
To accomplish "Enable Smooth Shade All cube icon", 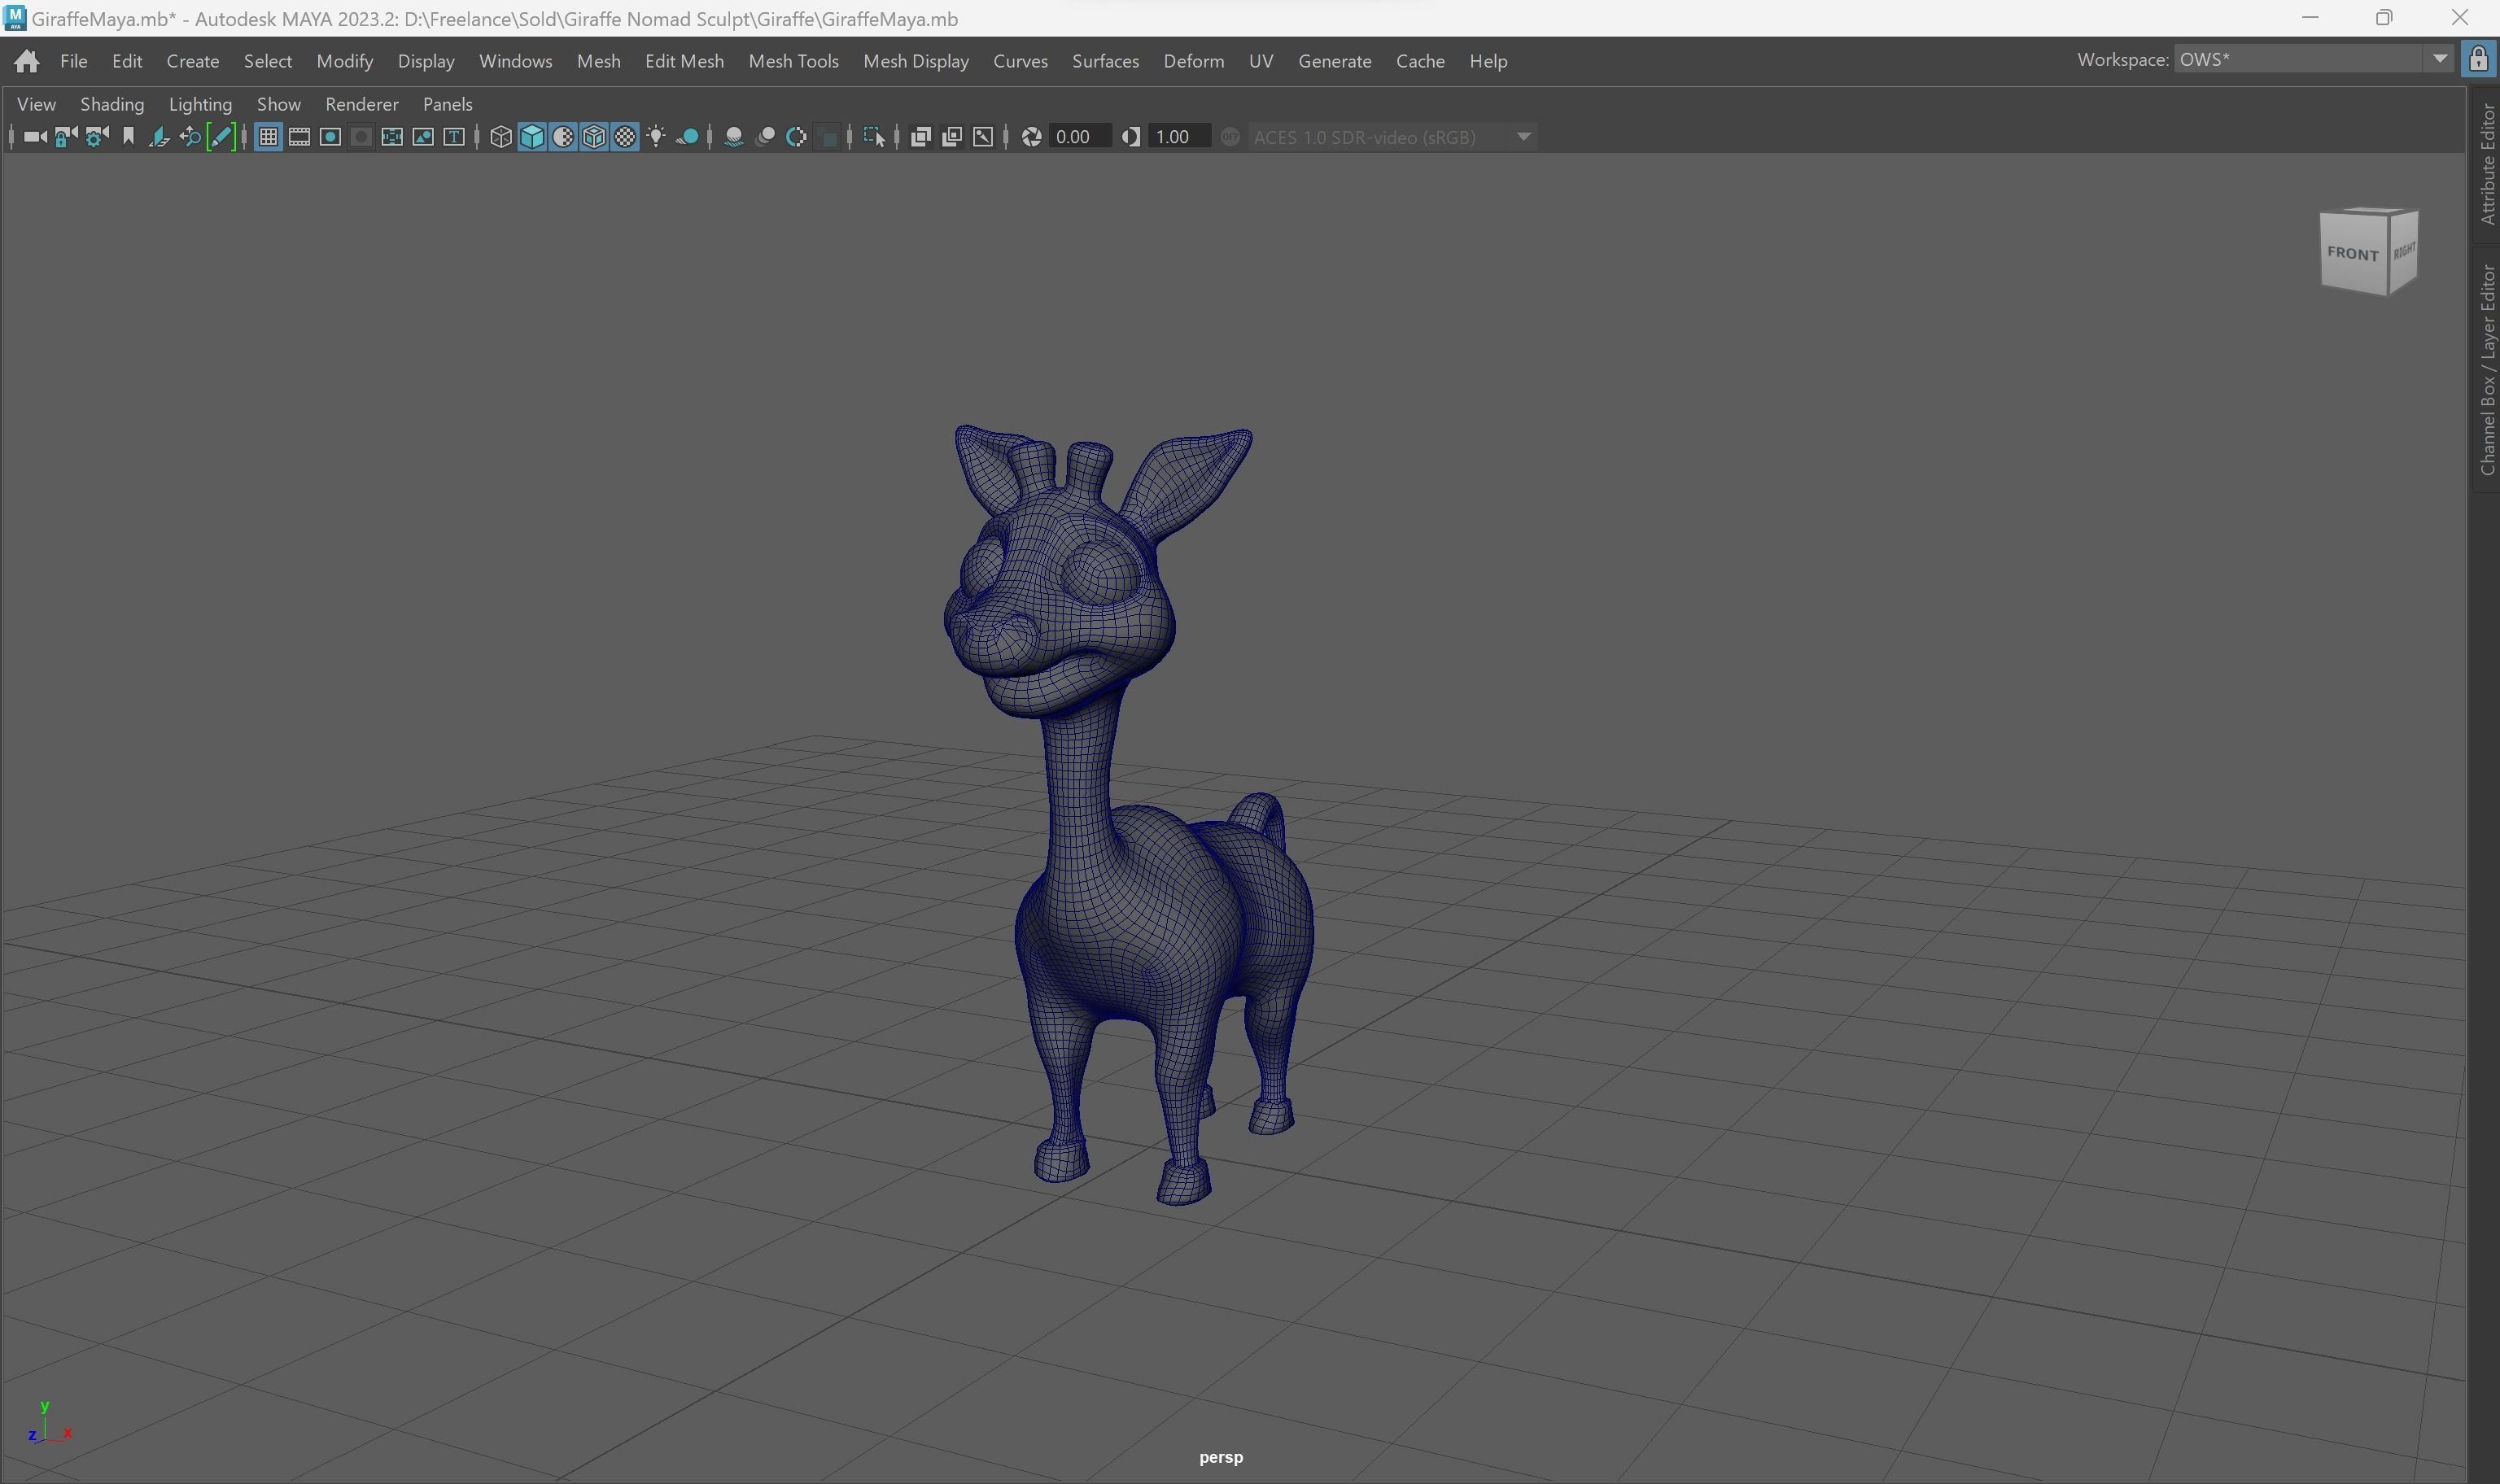I will click(532, 137).
